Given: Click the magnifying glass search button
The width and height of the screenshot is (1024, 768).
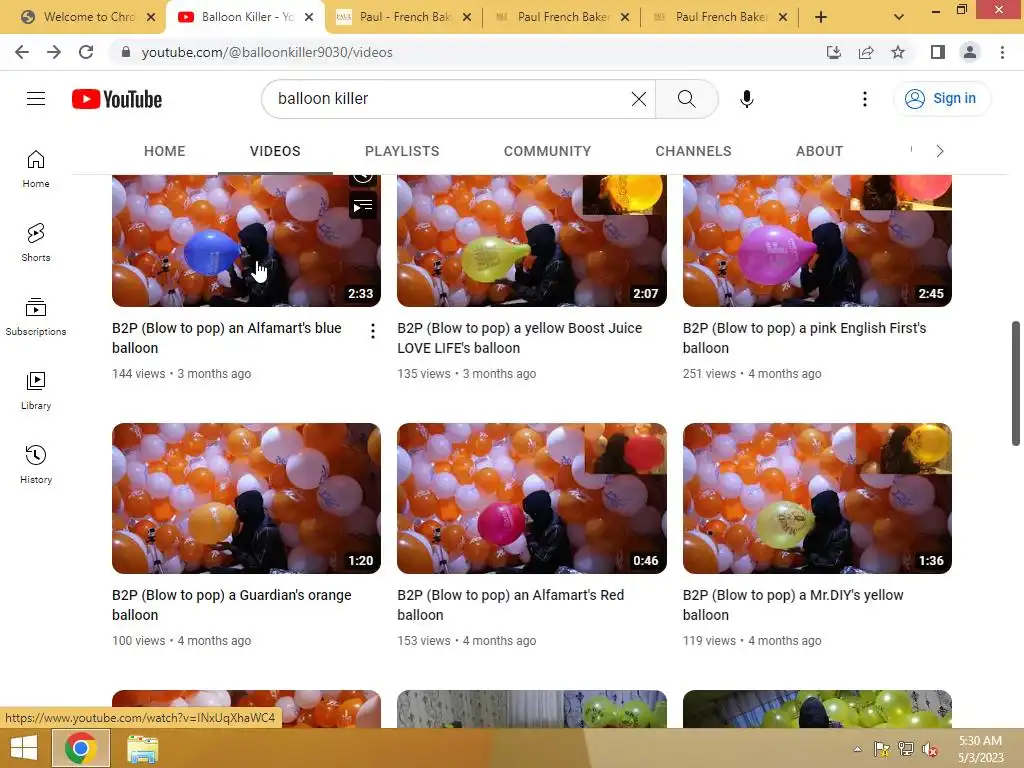Looking at the screenshot, I should tap(686, 99).
